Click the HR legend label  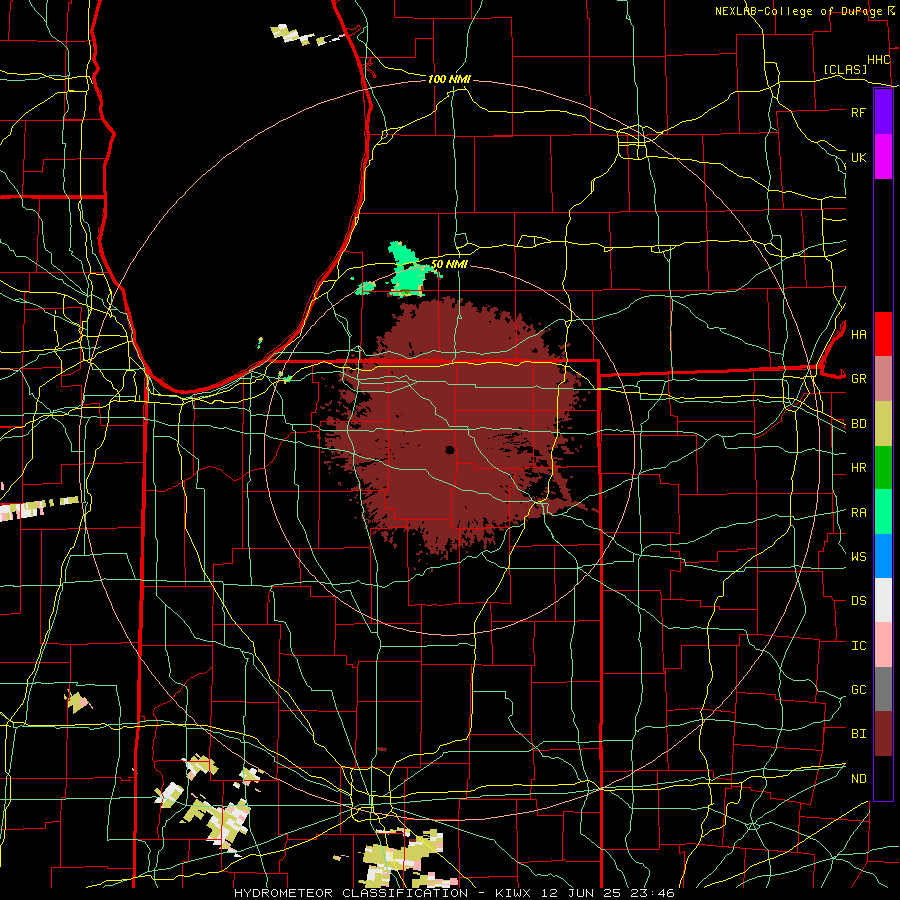858,468
